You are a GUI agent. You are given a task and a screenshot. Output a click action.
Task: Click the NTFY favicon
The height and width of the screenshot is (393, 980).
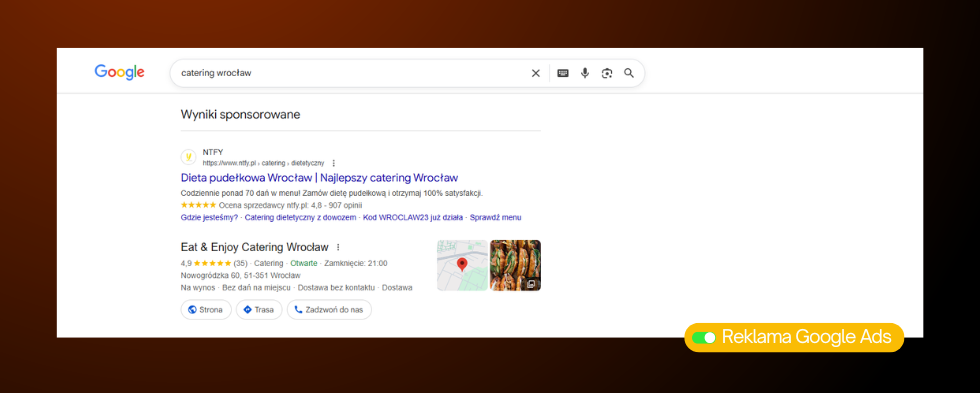pyautogui.click(x=188, y=157)
